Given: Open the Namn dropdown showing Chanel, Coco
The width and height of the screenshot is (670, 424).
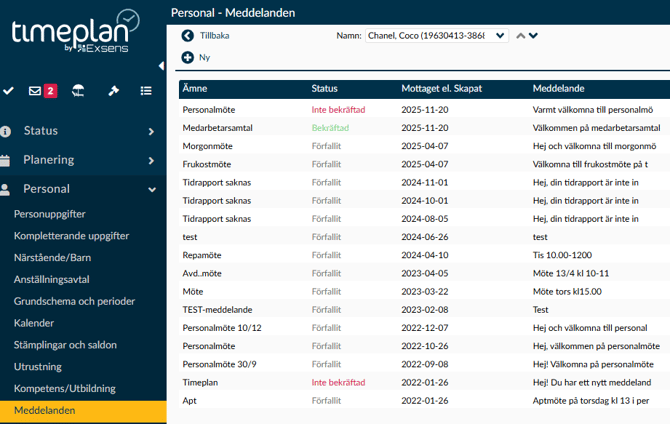Looking at the screenshot, I should pyautogui.click(x=436, y=36).
